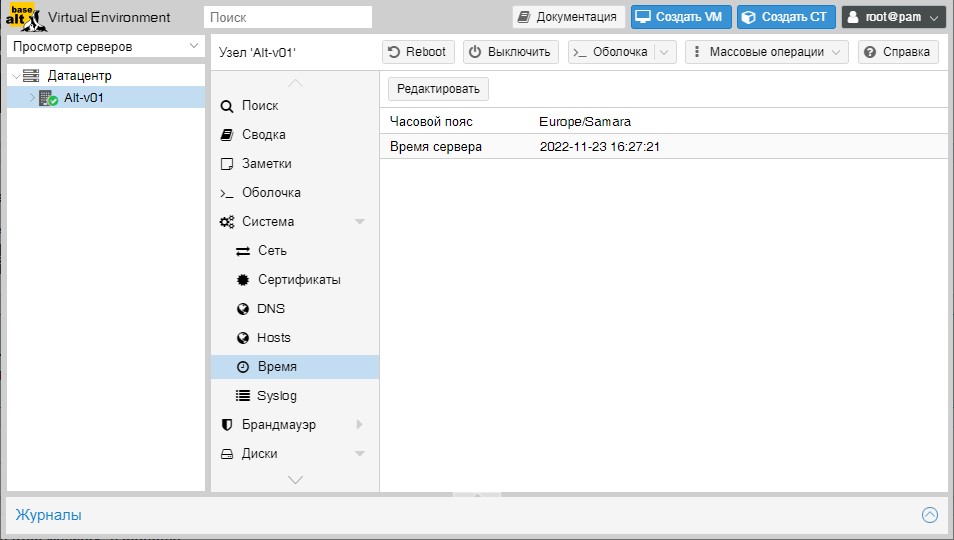Click the Редактировать button
This screenshot has width=954, height=540.
[x=438, y=89]
